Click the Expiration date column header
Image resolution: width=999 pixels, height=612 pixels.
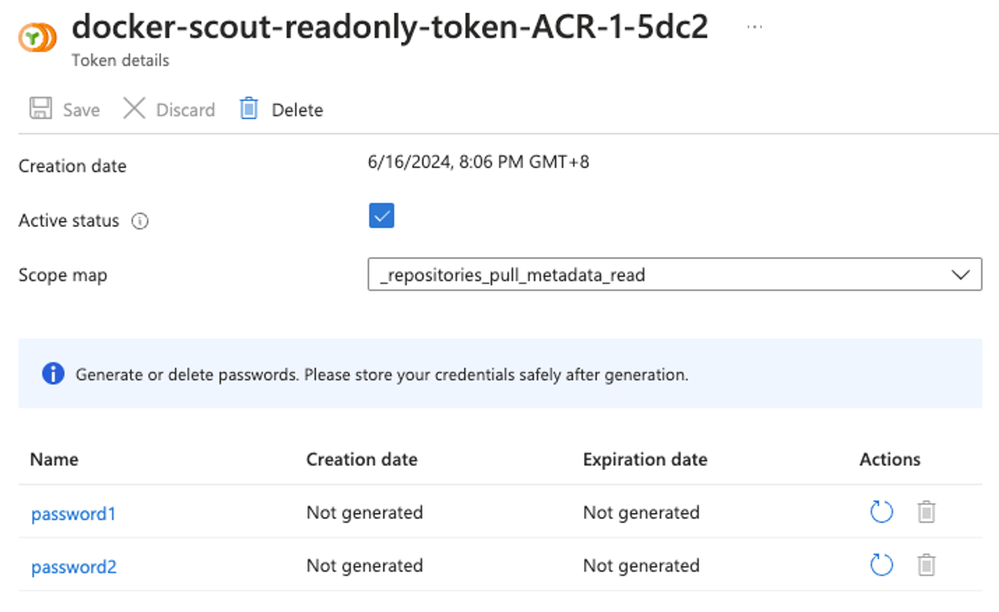coord(645,460)
